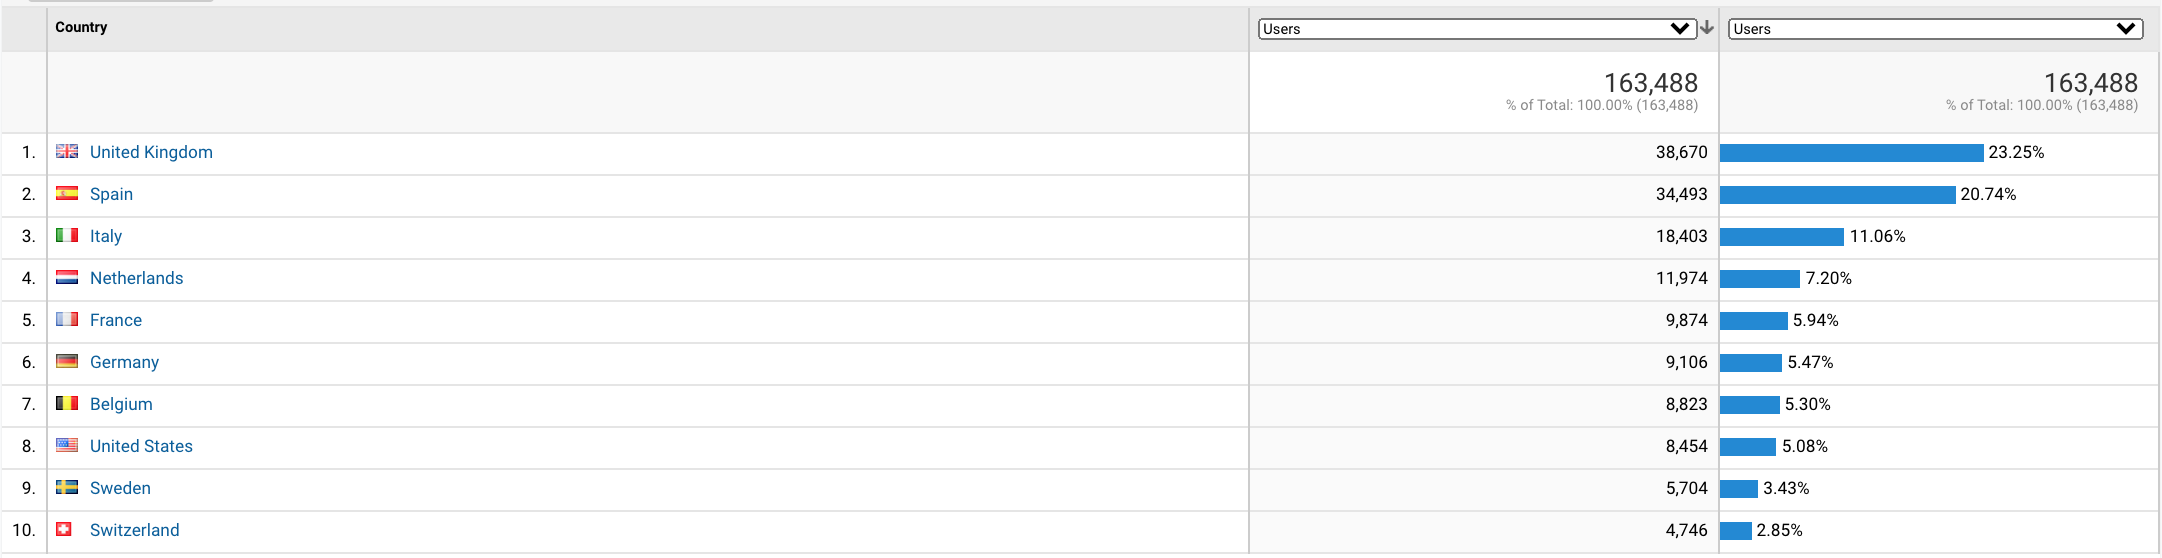The height and width of the screenshot is (558, 2162).
Task: Open the United States country link
Action: coord(141,446)
